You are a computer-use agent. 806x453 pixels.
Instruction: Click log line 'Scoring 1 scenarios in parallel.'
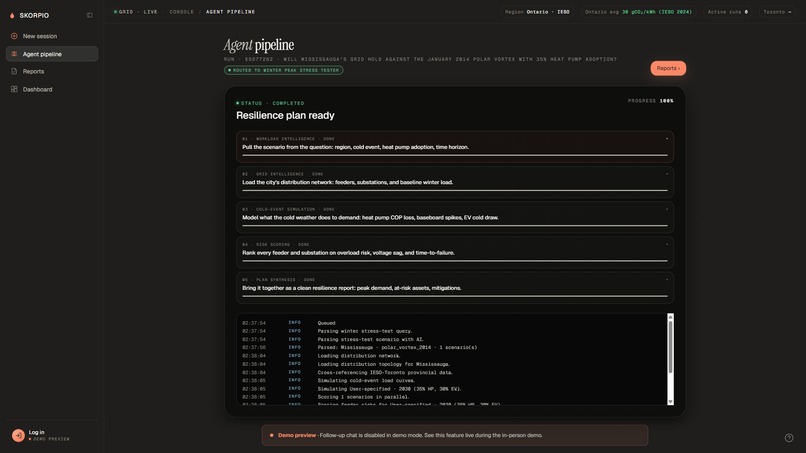pyautogui.click(x=363, y=397)
